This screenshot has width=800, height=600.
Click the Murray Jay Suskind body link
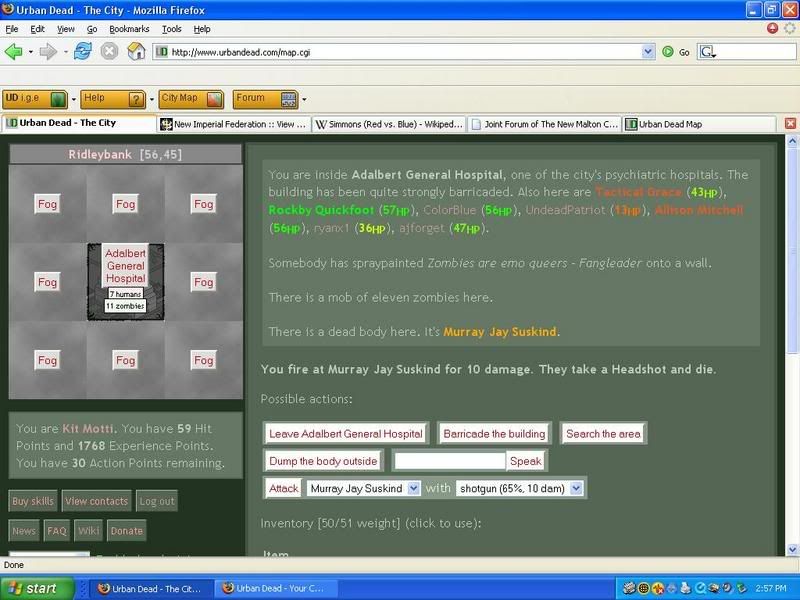[x=499, y=332]
